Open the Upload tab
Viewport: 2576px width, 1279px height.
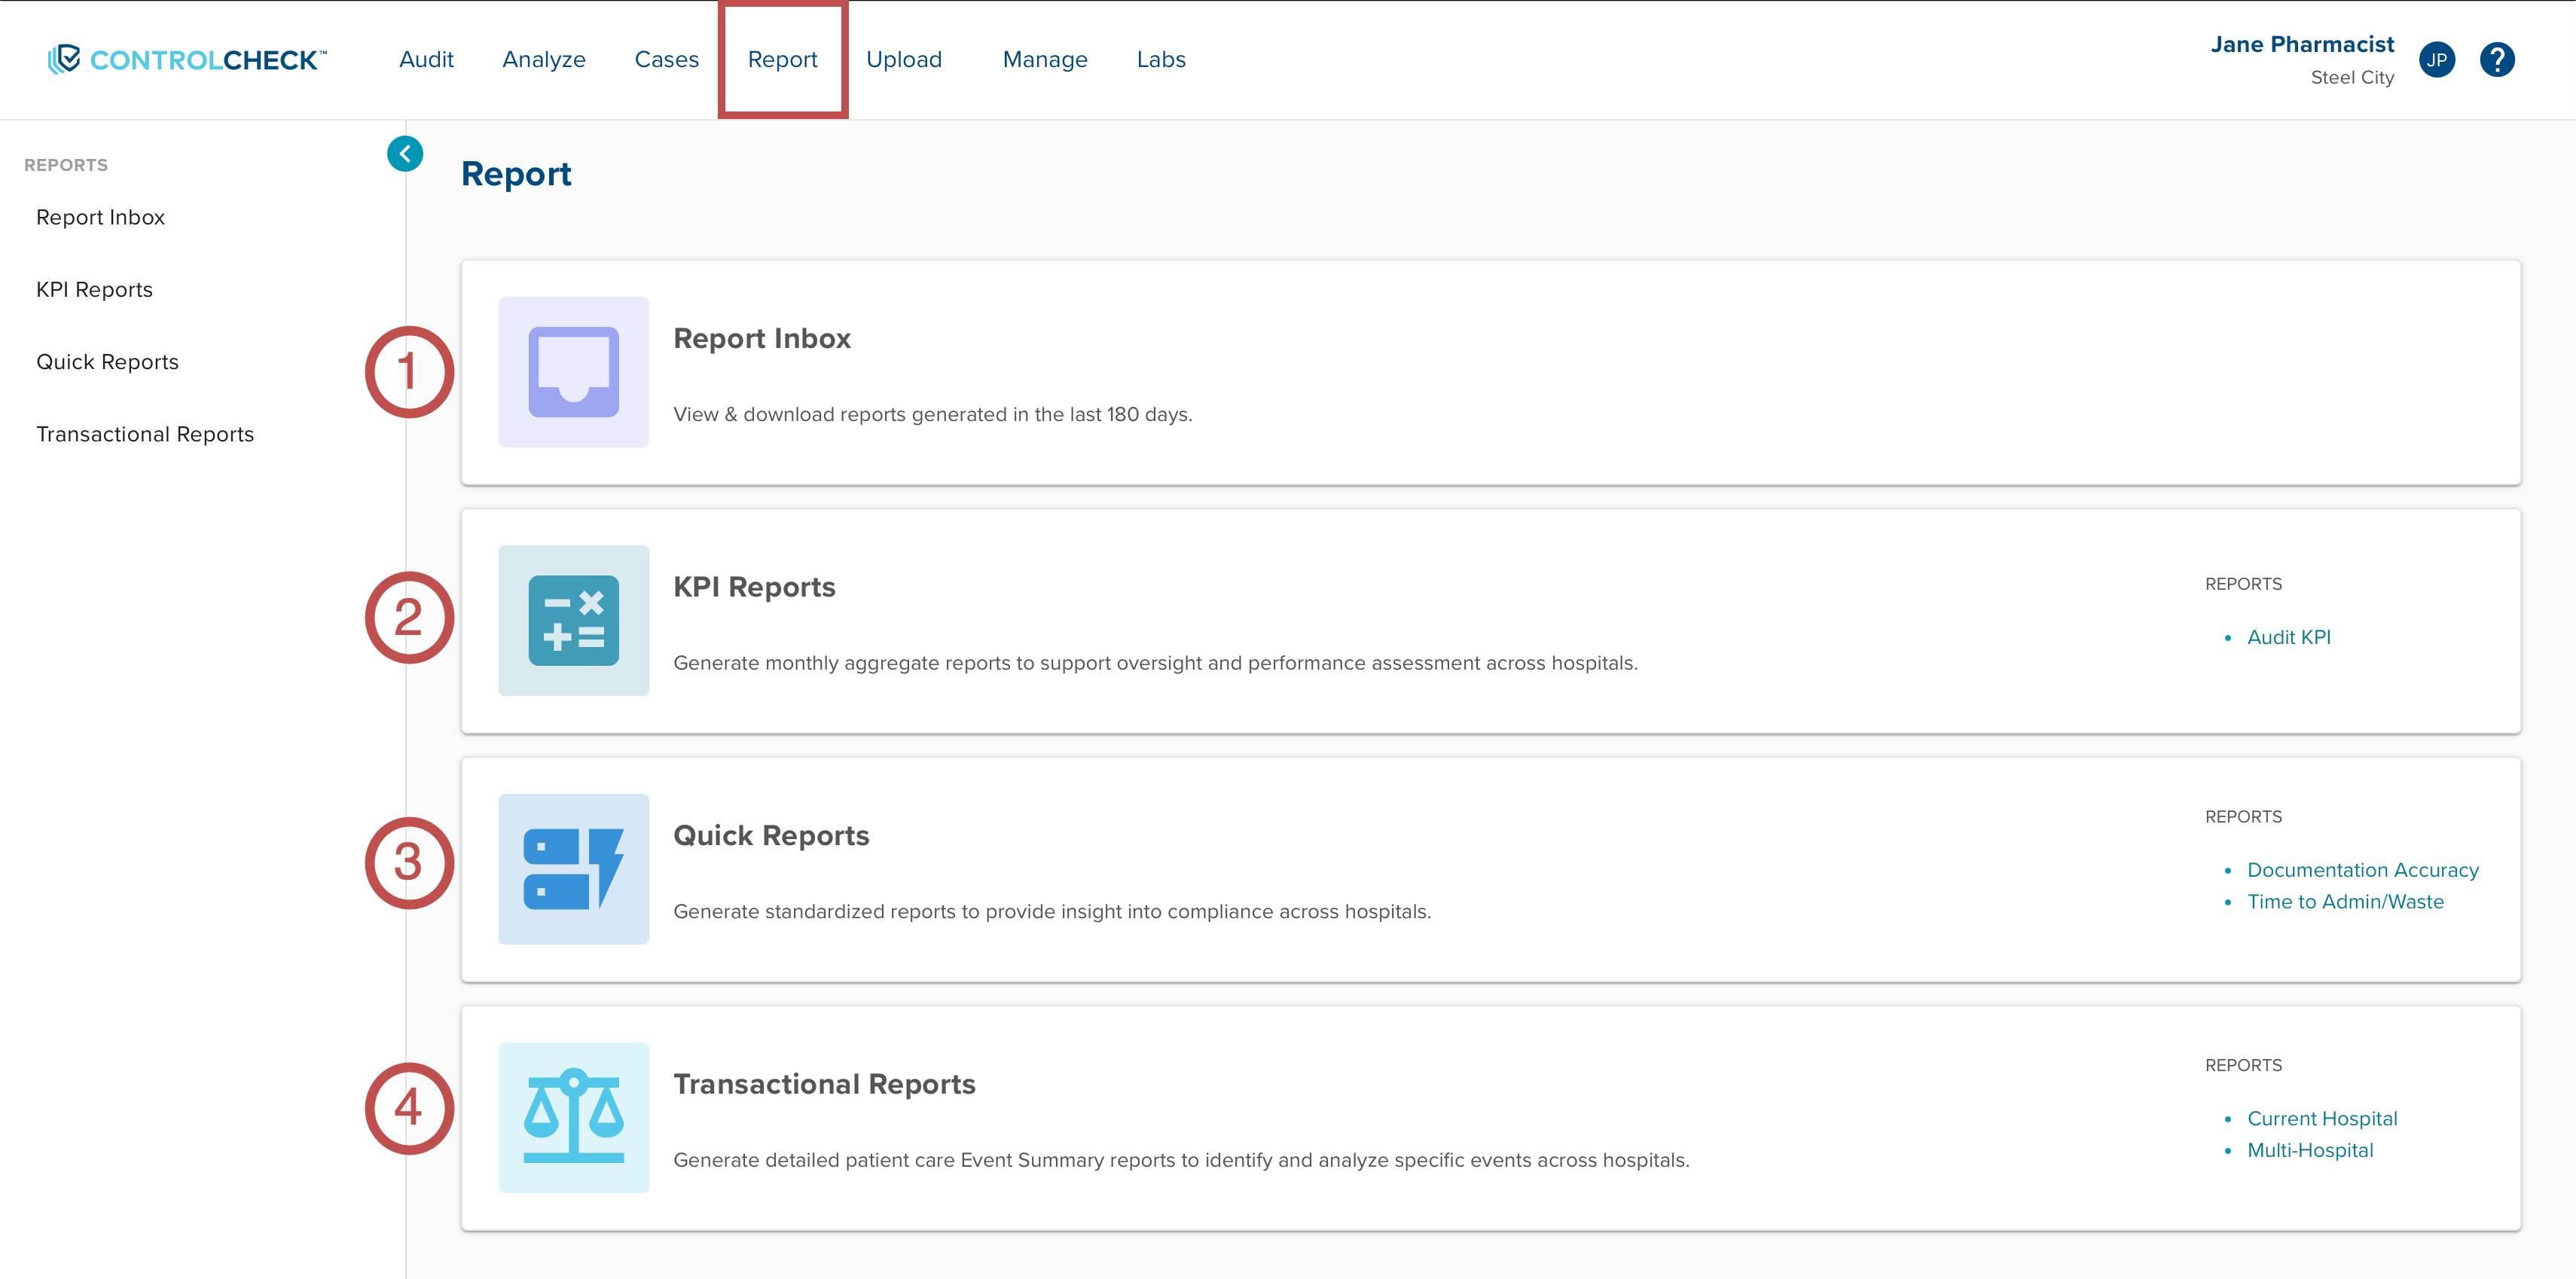tap(904, 60)
